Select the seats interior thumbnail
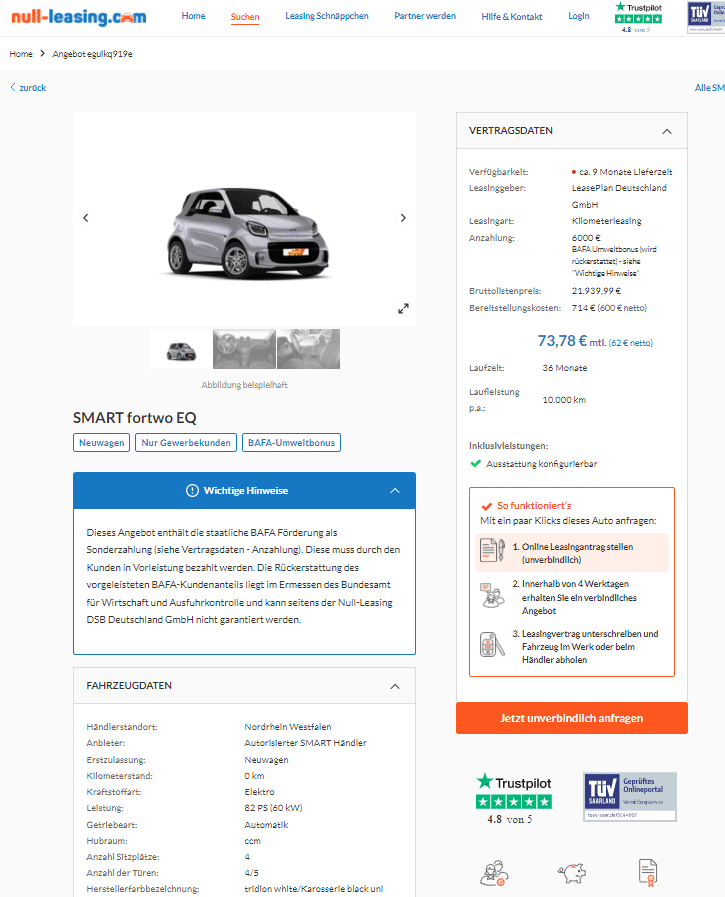Image resolution: width=725 pixels, height=897 pixels. [x=308, y=349]
